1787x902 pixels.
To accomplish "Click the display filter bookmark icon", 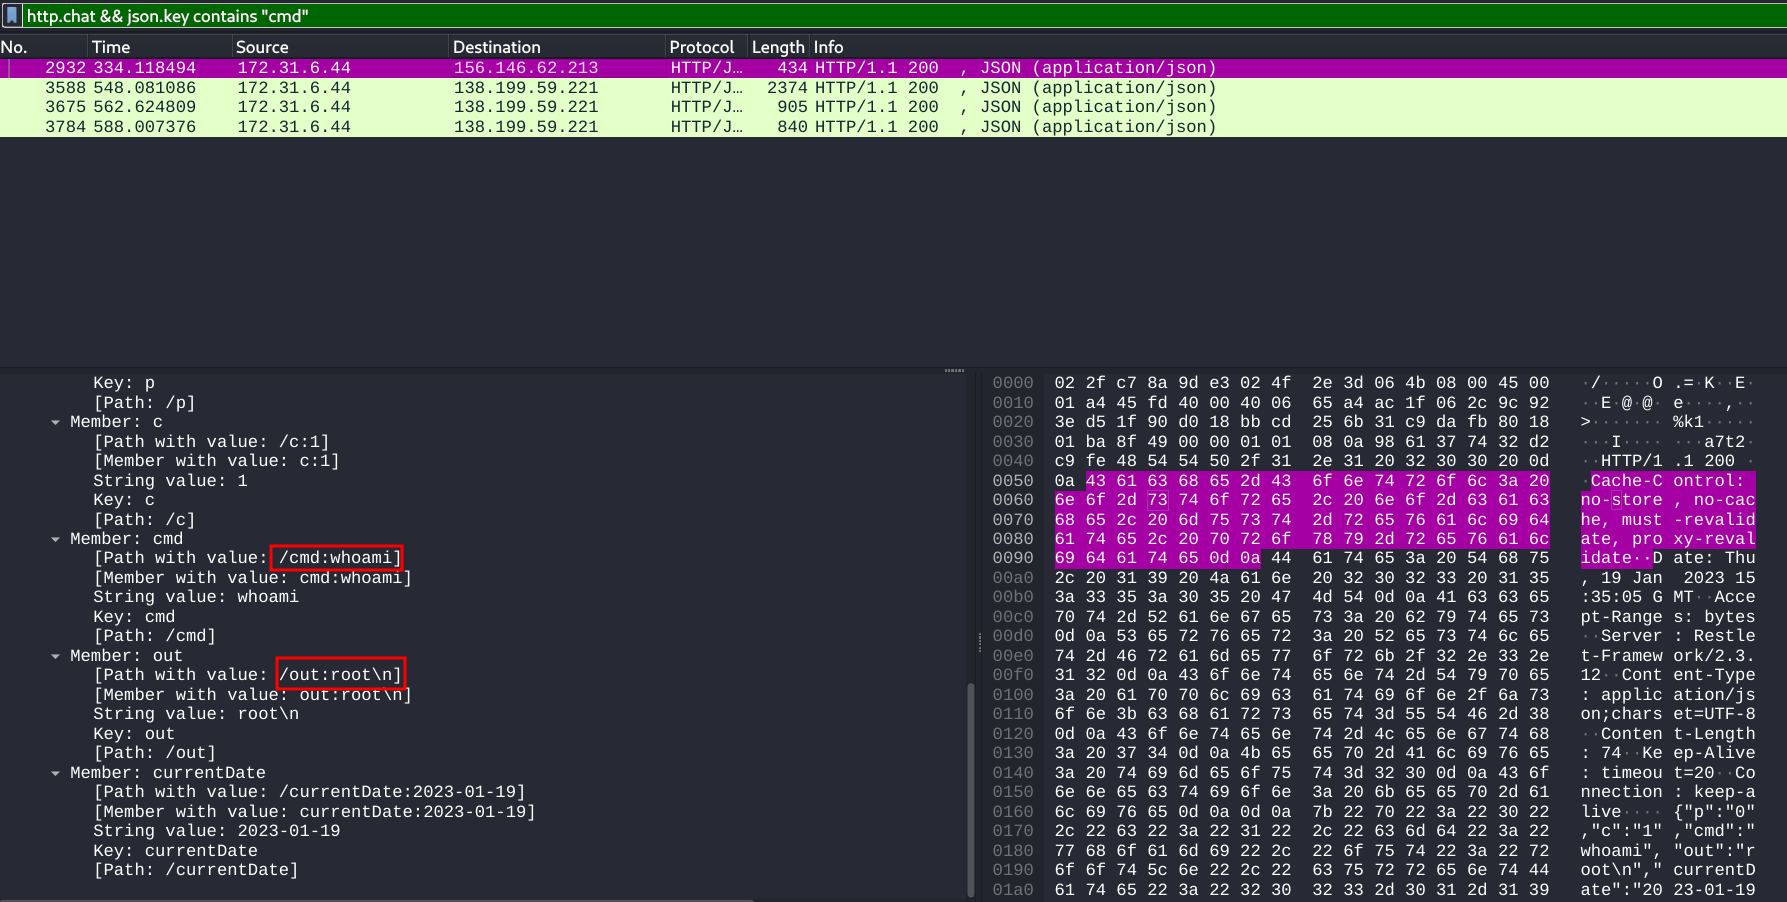I will click(12, 15).
